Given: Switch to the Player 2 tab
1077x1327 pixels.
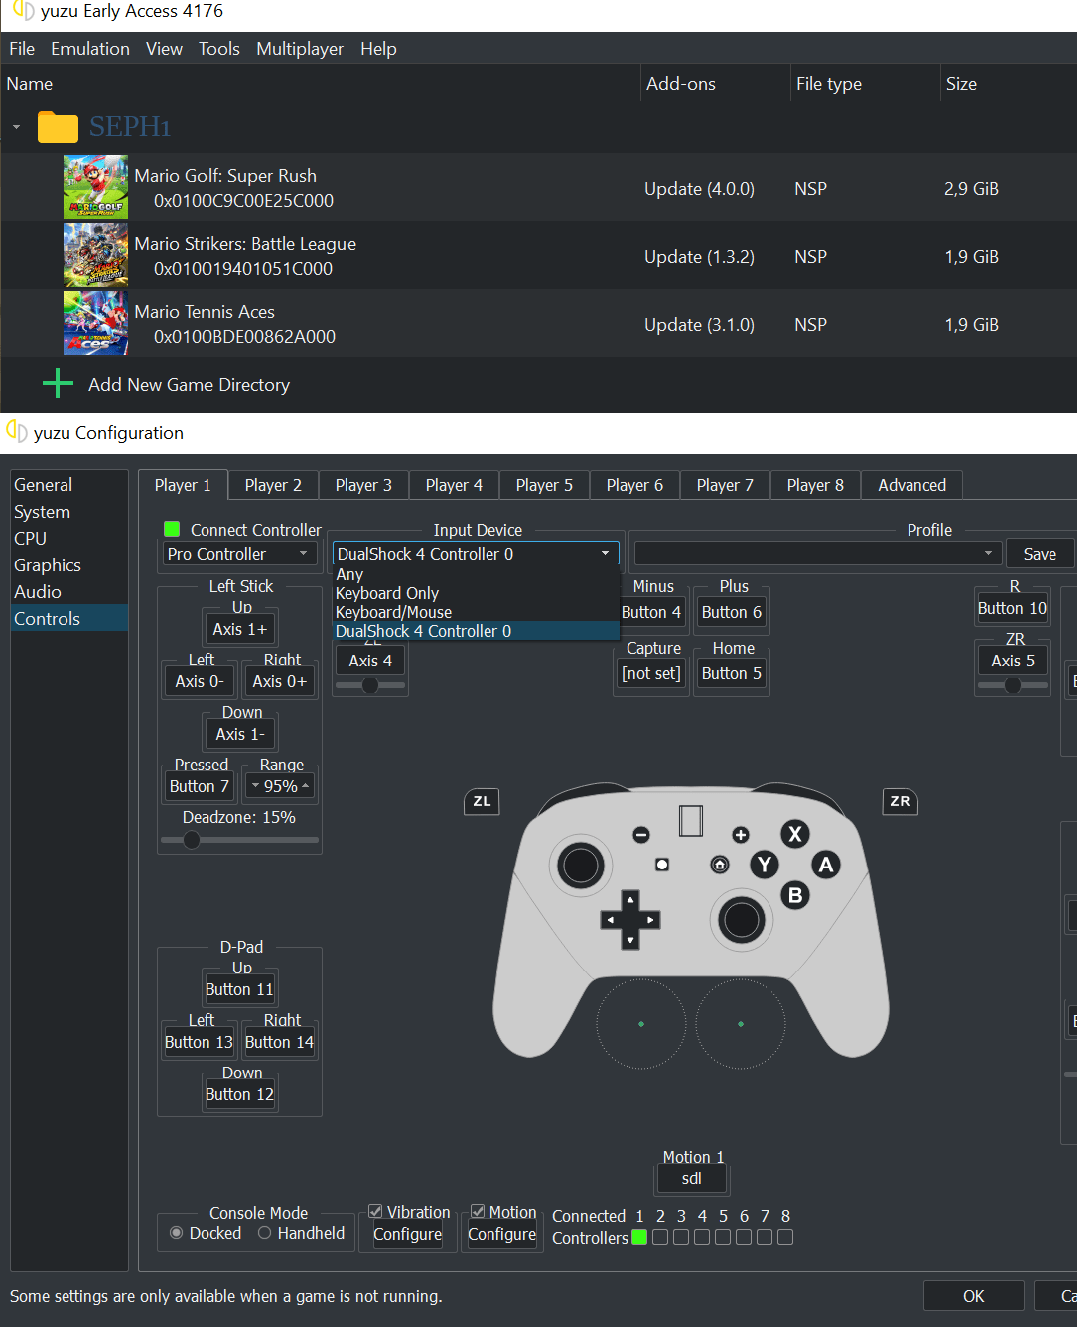Looking at the screenshot, I should [x=273, y=485].
